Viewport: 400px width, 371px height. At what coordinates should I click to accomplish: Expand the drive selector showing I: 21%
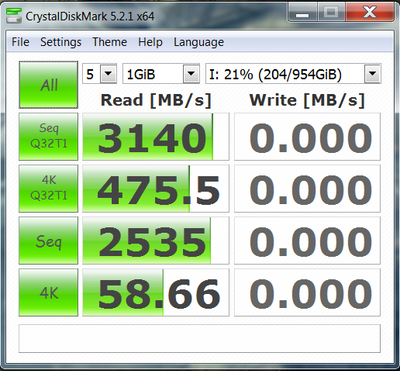[372, 73]
